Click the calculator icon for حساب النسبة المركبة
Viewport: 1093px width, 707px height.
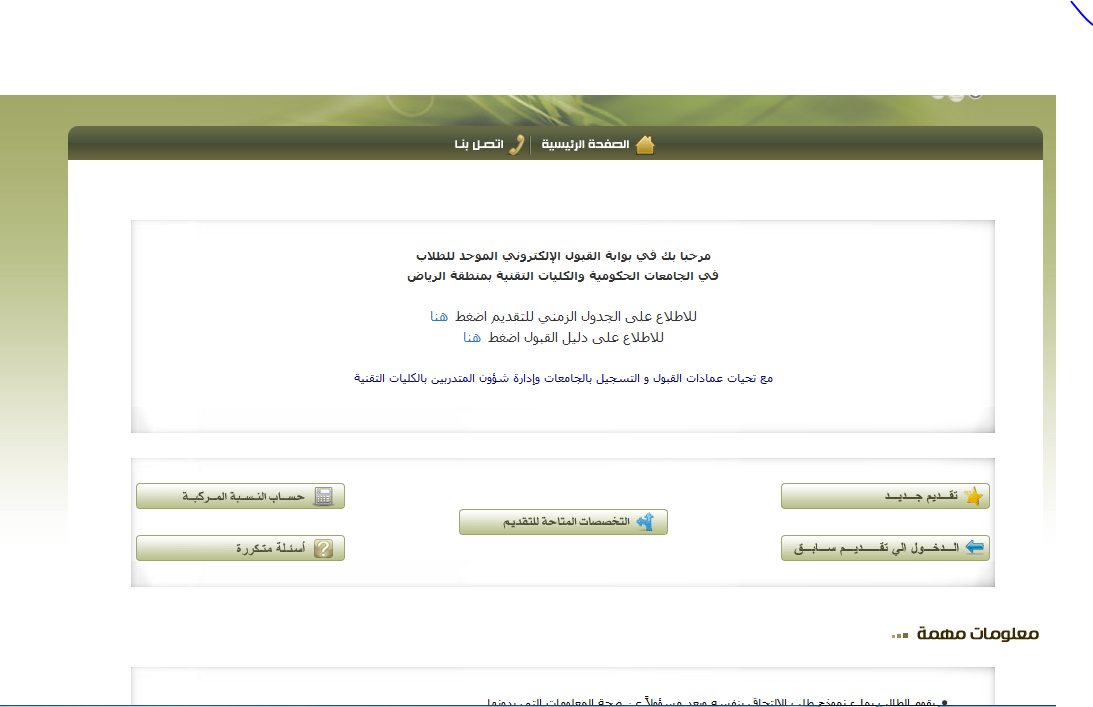(x=323, y=496)
